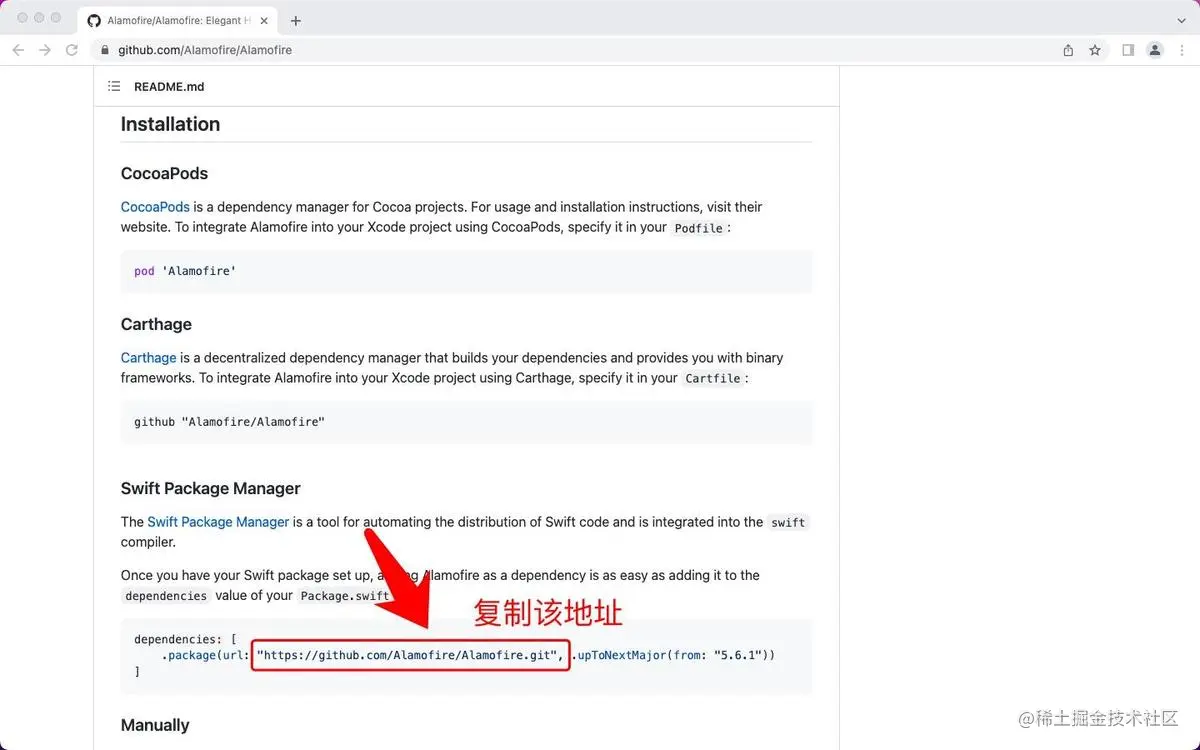Click the "dependencies" inline code label
The height and width of the screenshot is (750, 1200).
tap(166, 596)
